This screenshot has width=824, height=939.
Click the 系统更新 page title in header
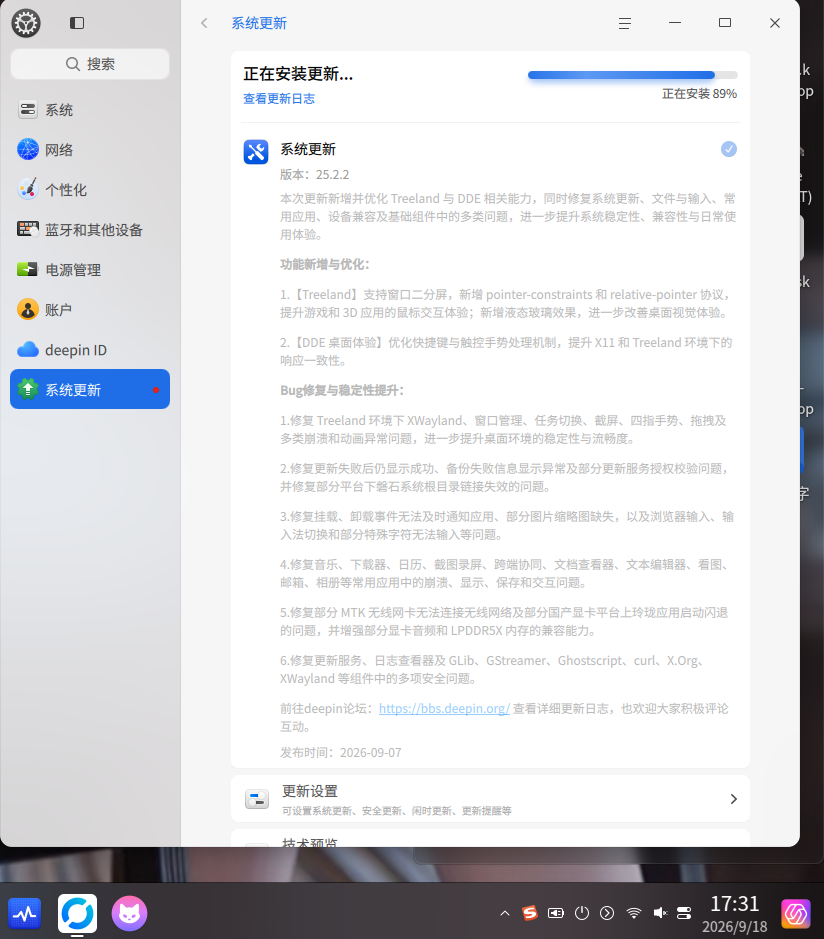259,23
